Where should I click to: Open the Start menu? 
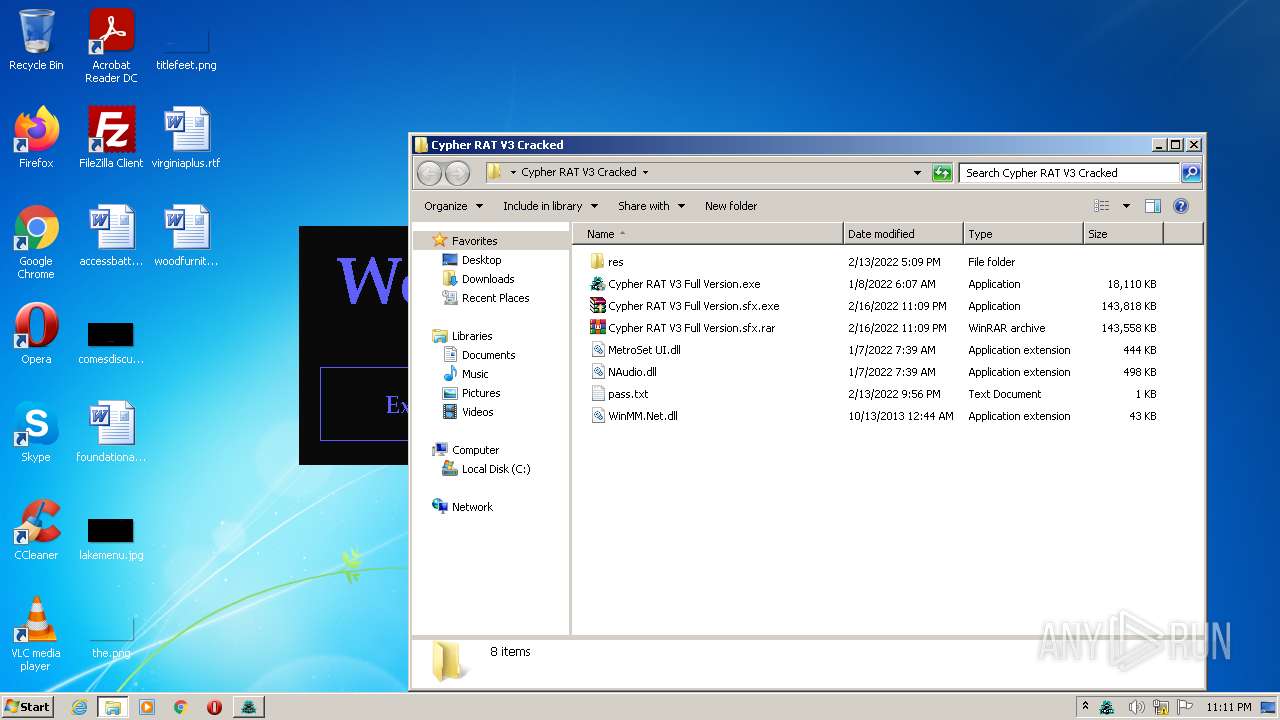coord(28,706)
